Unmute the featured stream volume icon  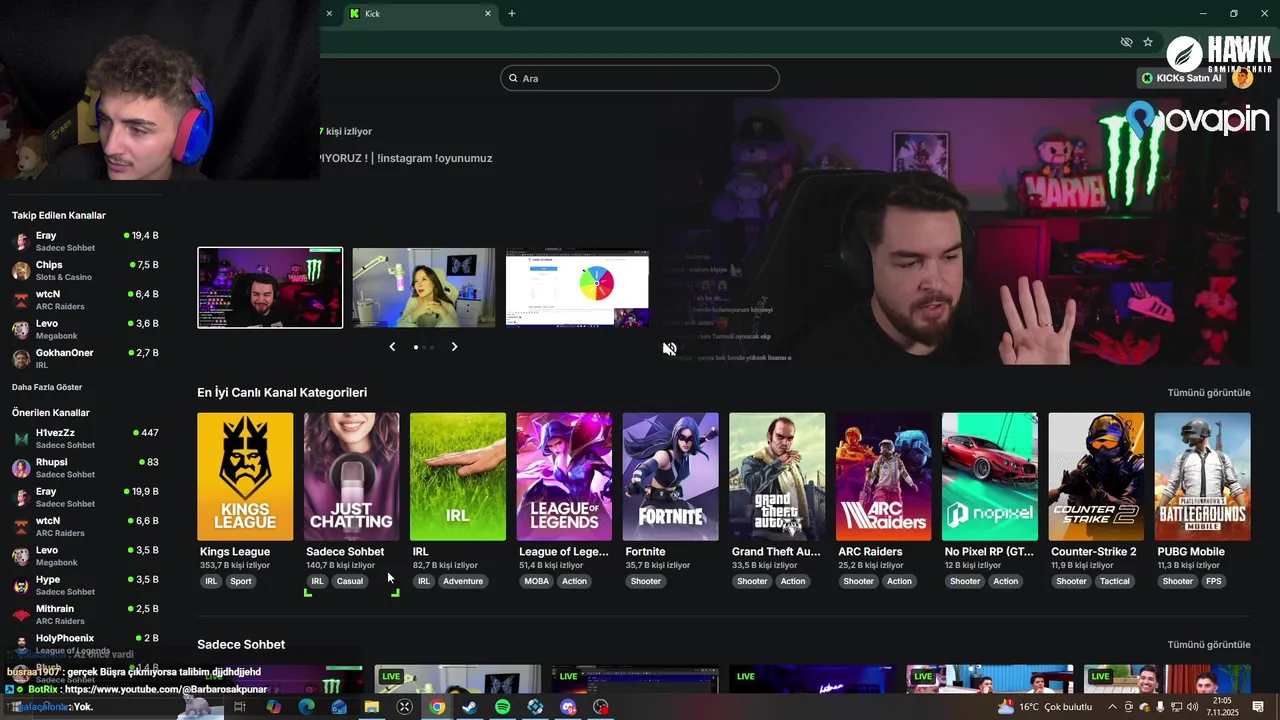click(x=670, y=349)
